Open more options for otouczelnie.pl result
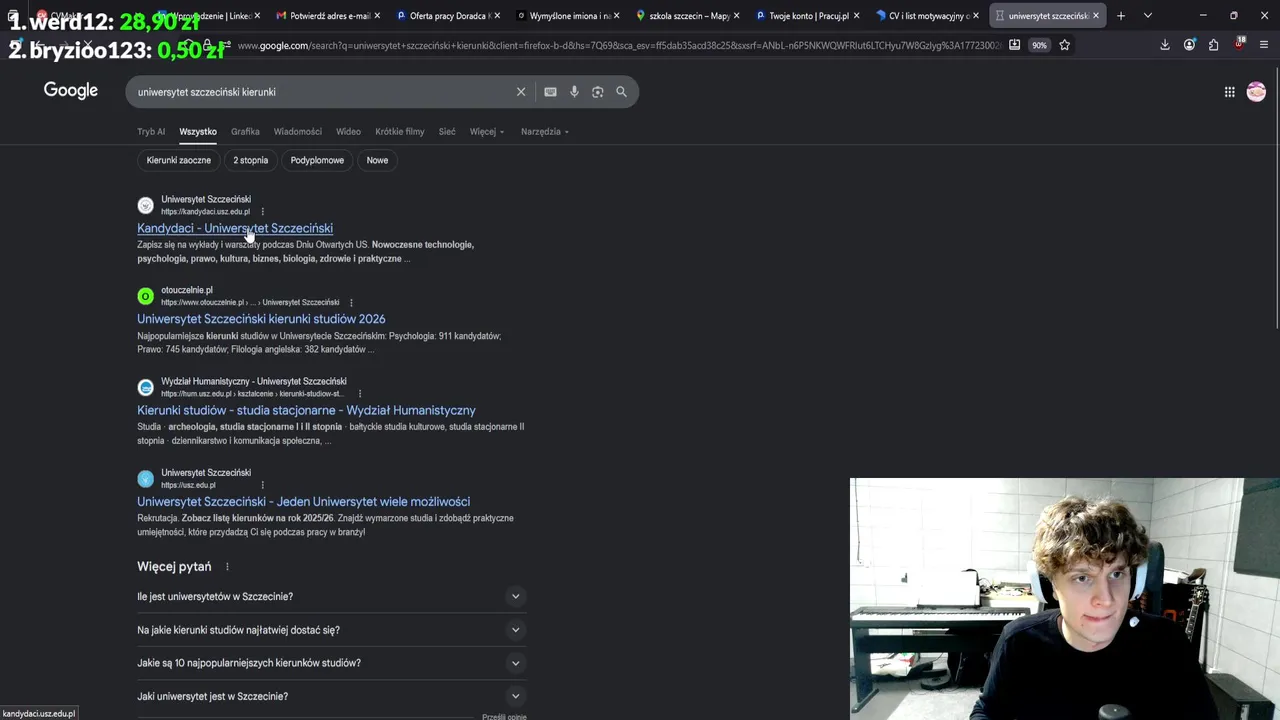Viewport: 1280px width, 720px height. pyautogui.click(x=351, y=302)
